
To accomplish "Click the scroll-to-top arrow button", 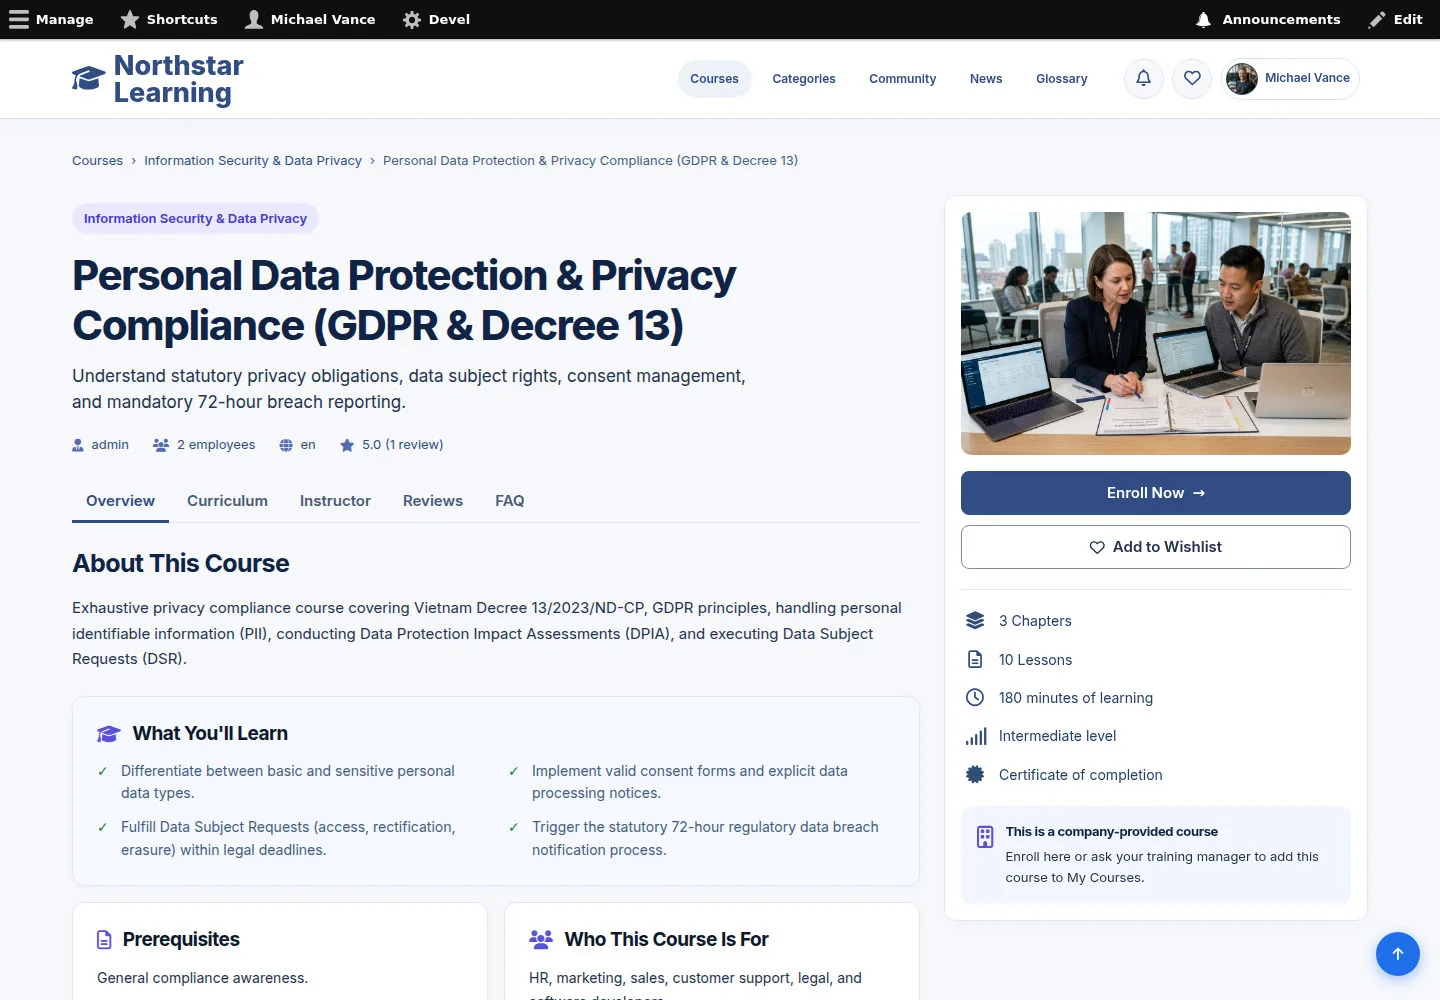I will [1398, 954].
